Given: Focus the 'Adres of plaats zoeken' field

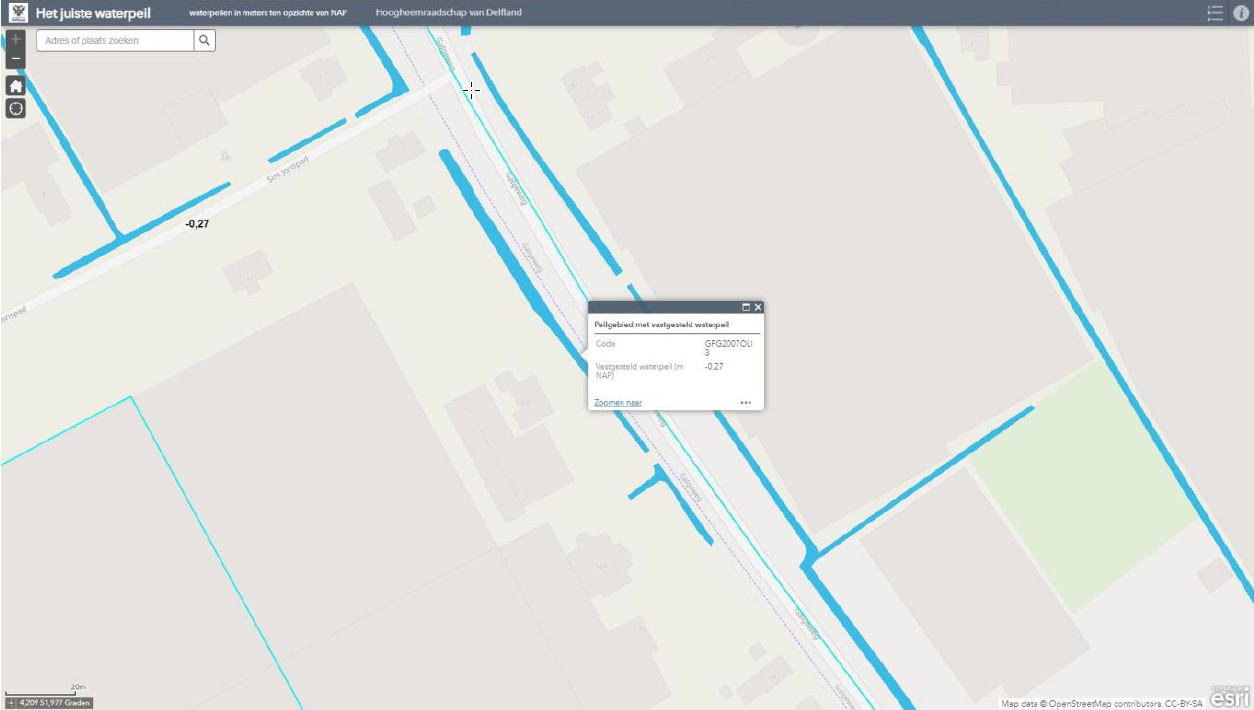Looking at the screenshot, I should (115, 40).
